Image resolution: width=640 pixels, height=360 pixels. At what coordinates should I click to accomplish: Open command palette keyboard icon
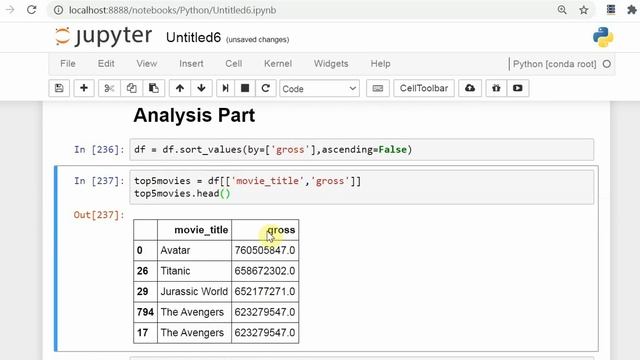378,88
